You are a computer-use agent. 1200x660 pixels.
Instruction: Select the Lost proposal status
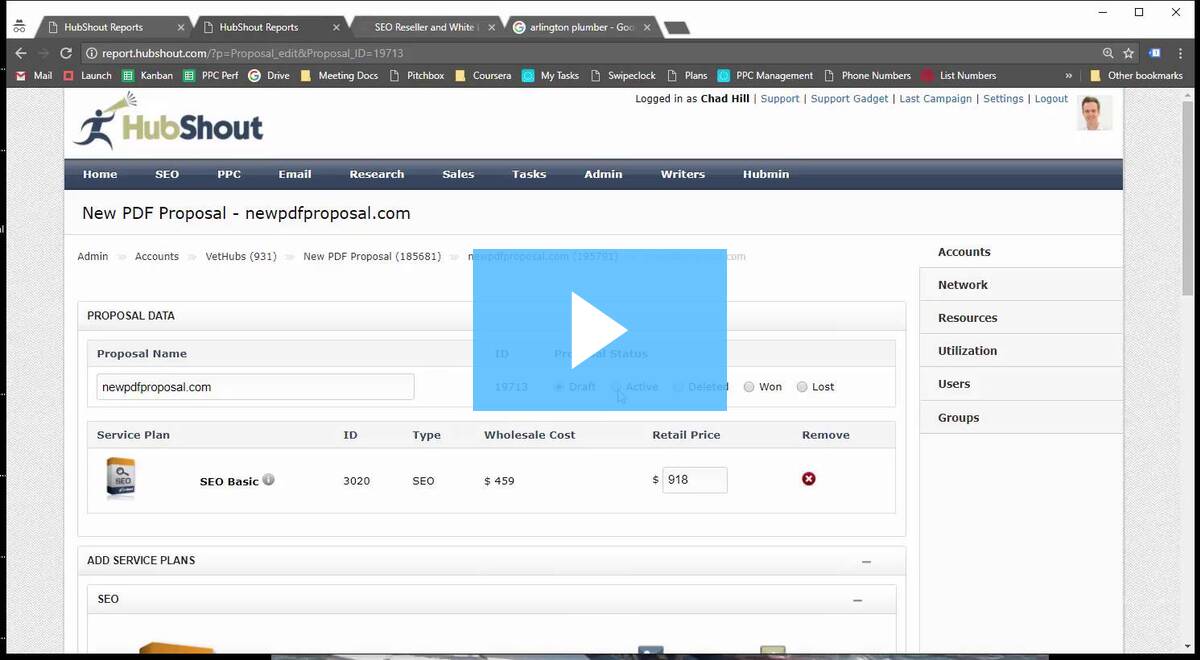802,387
